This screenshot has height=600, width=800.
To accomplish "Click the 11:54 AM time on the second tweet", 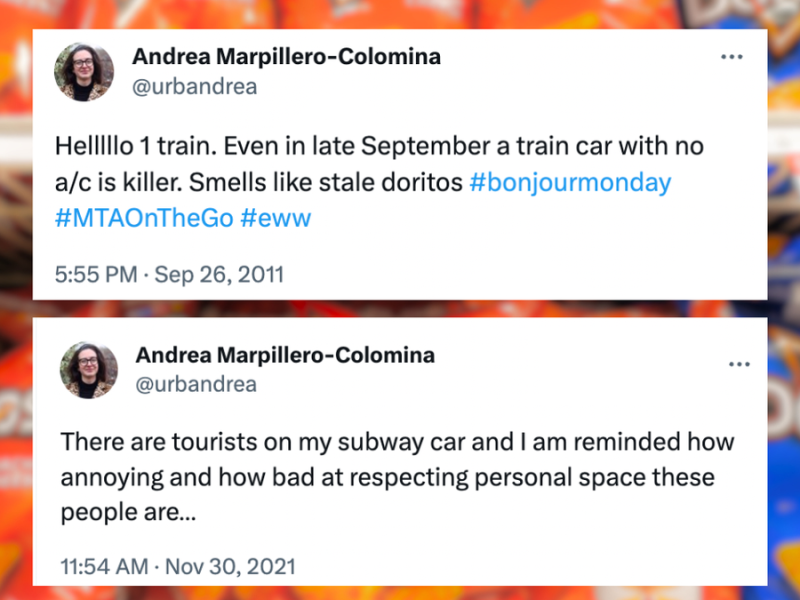I will [x=104, y=566].
